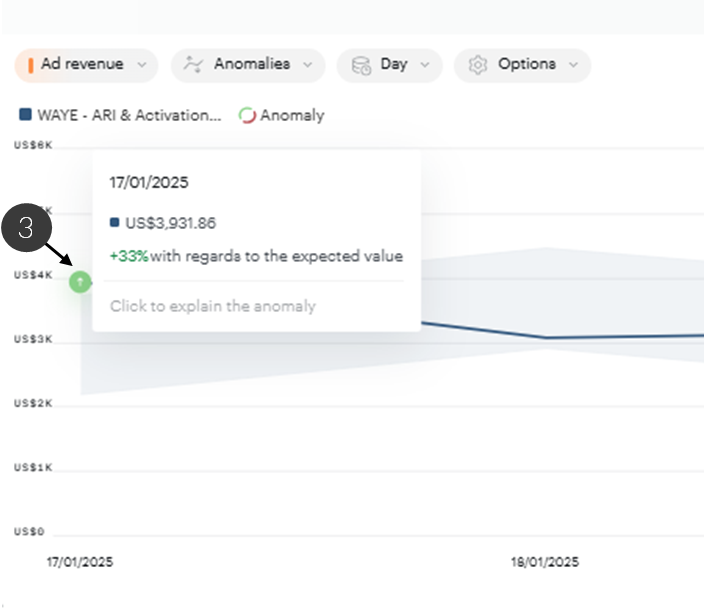The image size is (704, 615).
Task: Click the 17/01/2025 x-axis date label
Action: [80, 562]
